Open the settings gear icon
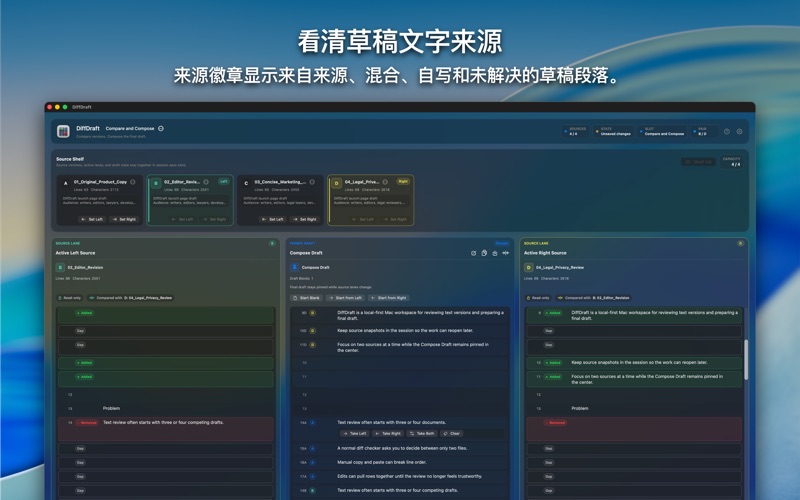800x500 pixels. click(x=739, y=132)
